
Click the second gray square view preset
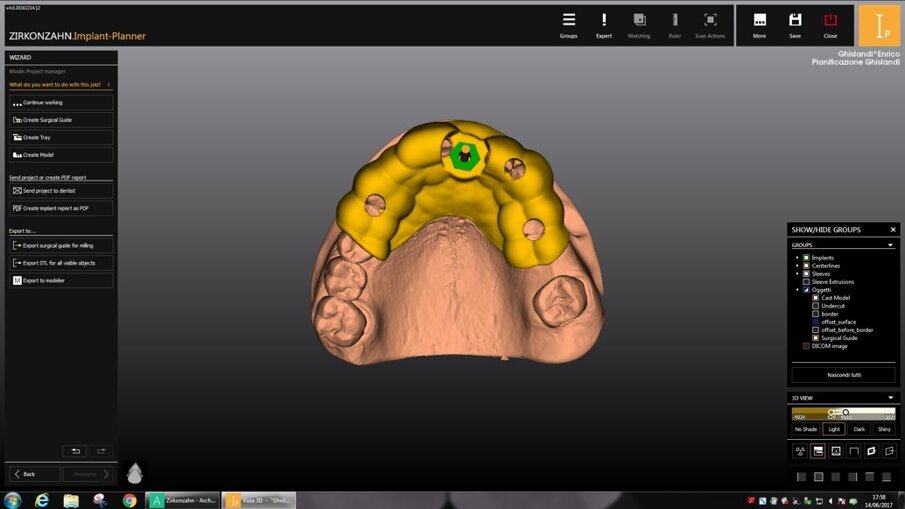[818, 477]
